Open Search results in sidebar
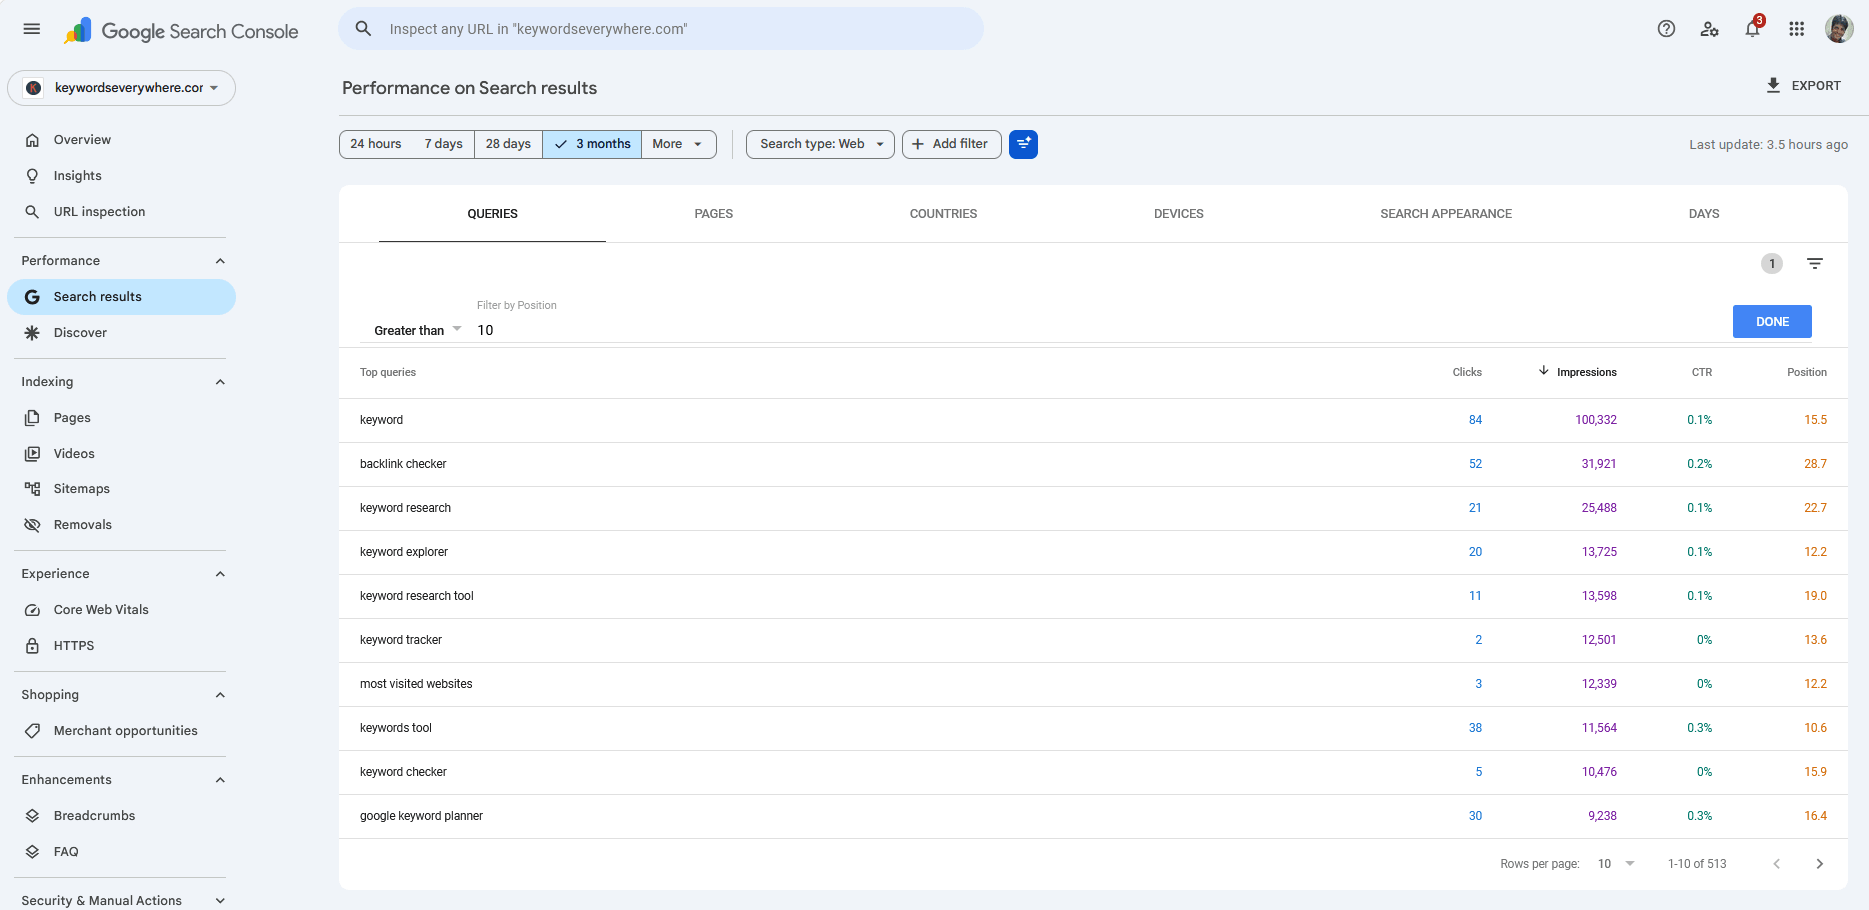The height and width of the screenshot is (910, 1869). pyautogui.click(x=121, y=297)
